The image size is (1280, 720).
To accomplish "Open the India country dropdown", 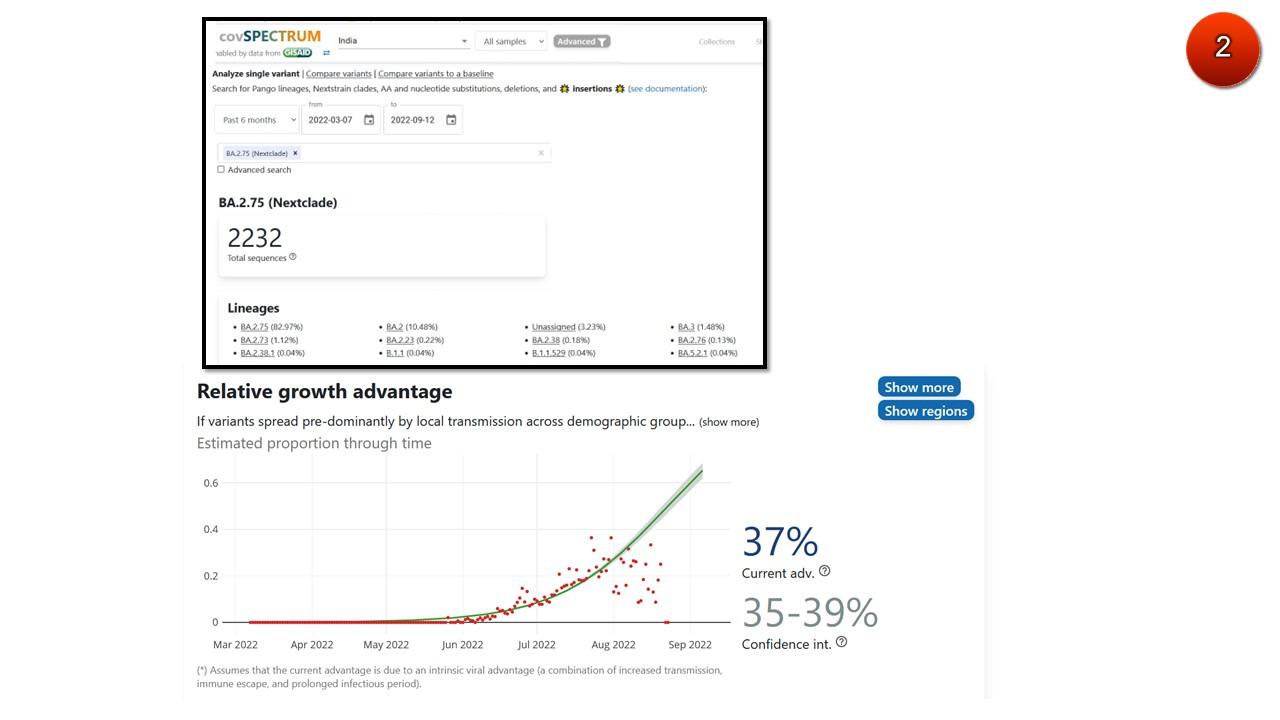I will (402, 41).
